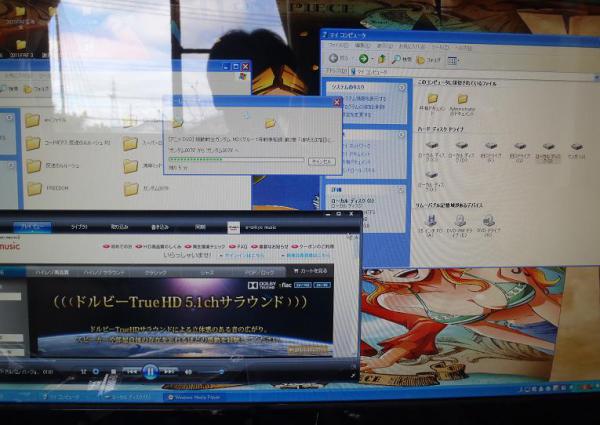
Task: Select the highlighted Local Disk drive icon
Action: pos(548,147)
